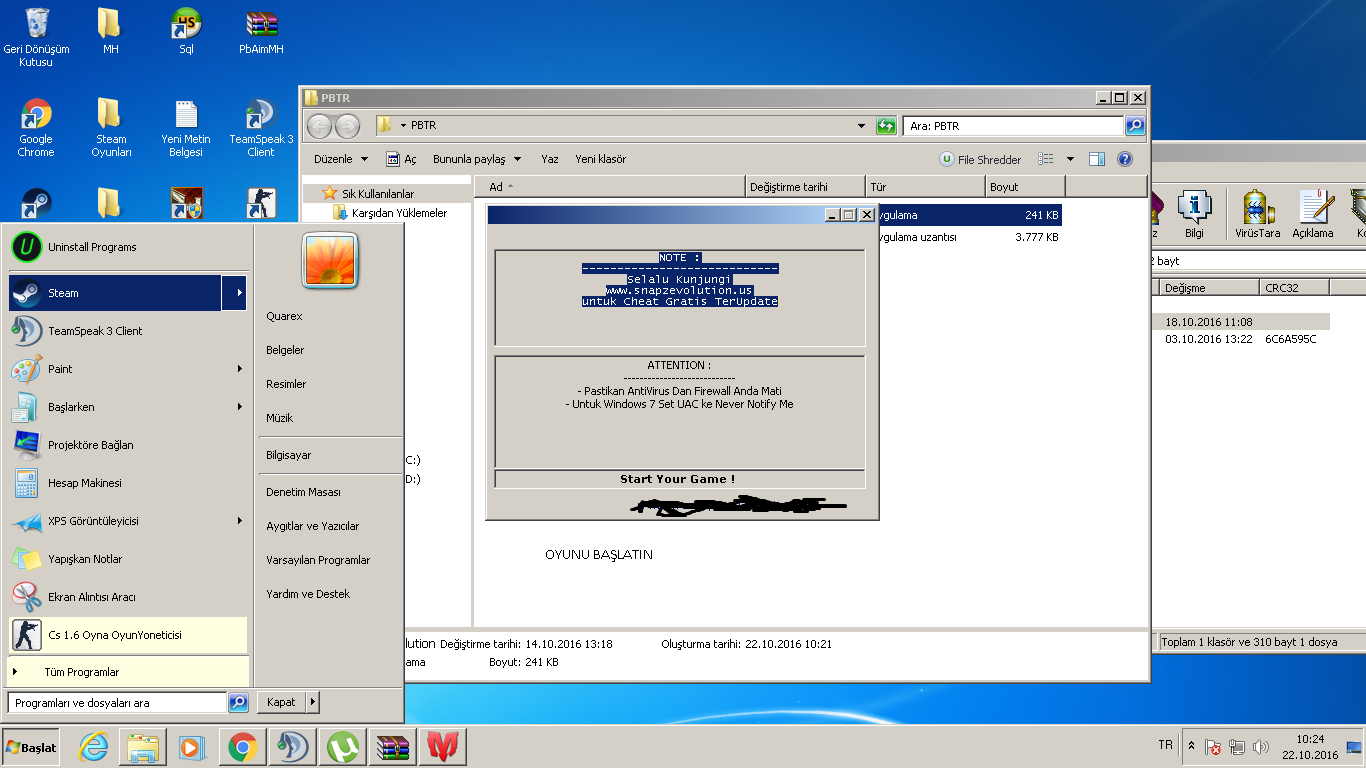Launch the TeamSpeak 3 Client desktop shortcut
This screenshot has width=1366, height=768.
(261, 127)
